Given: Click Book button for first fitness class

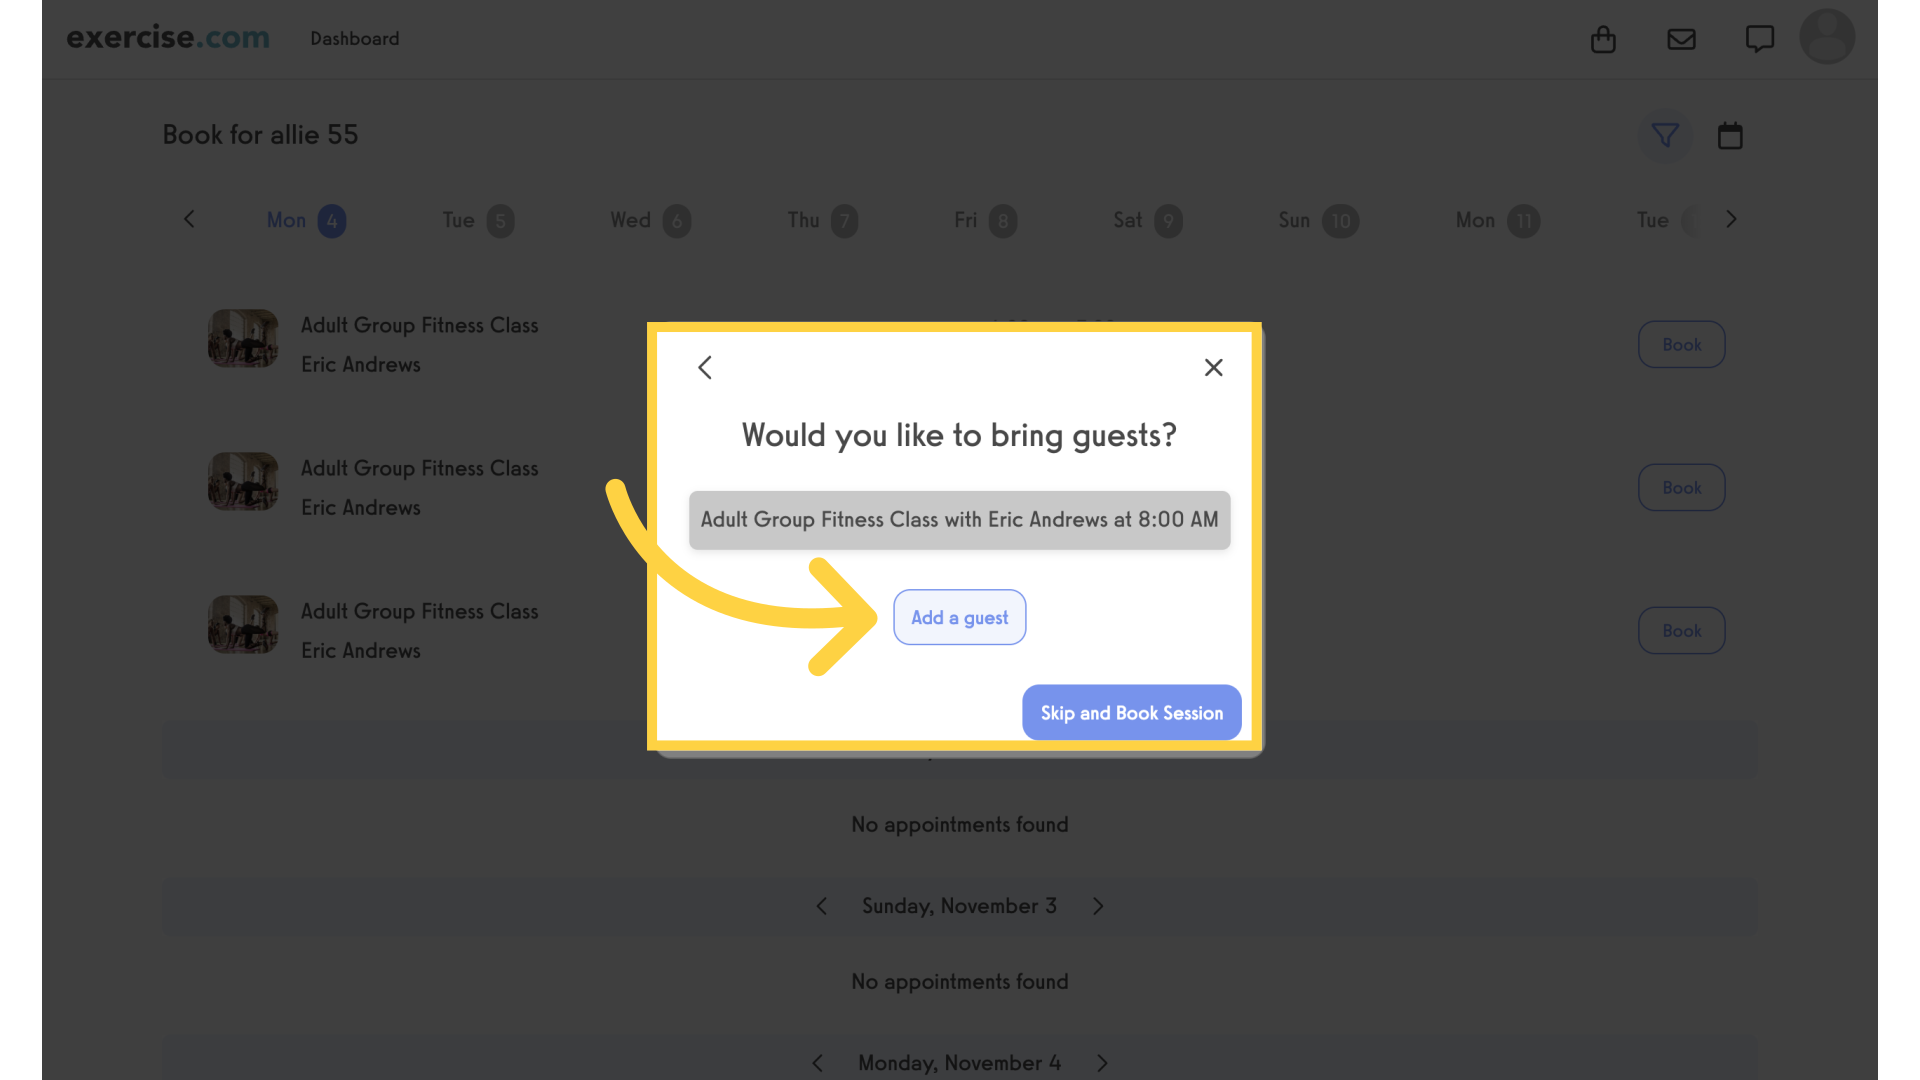Looking at the screenshot, I should click(x=1681, y=343).
